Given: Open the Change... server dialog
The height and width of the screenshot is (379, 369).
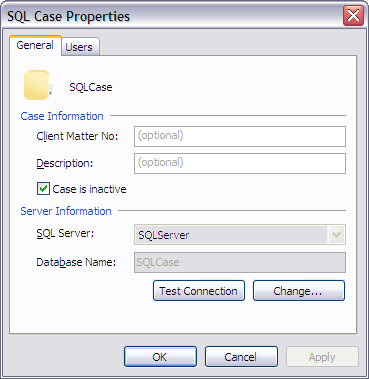Looking at the screenshot, I should click(299, 291).
